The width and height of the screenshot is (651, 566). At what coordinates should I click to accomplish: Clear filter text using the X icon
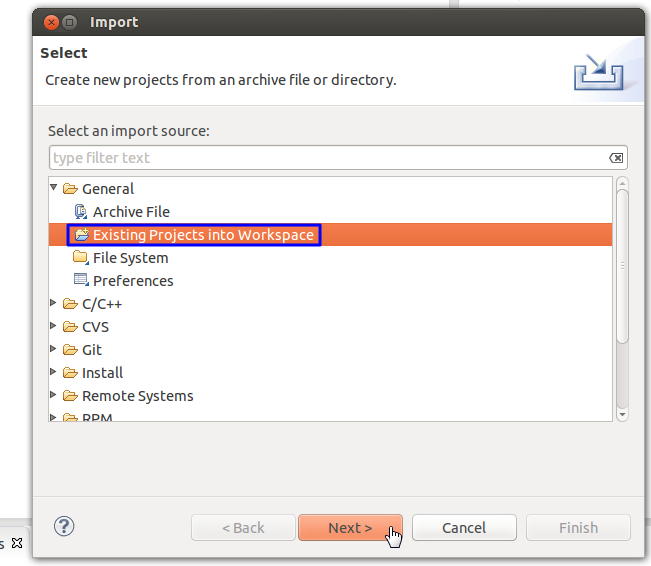point(616,158)
